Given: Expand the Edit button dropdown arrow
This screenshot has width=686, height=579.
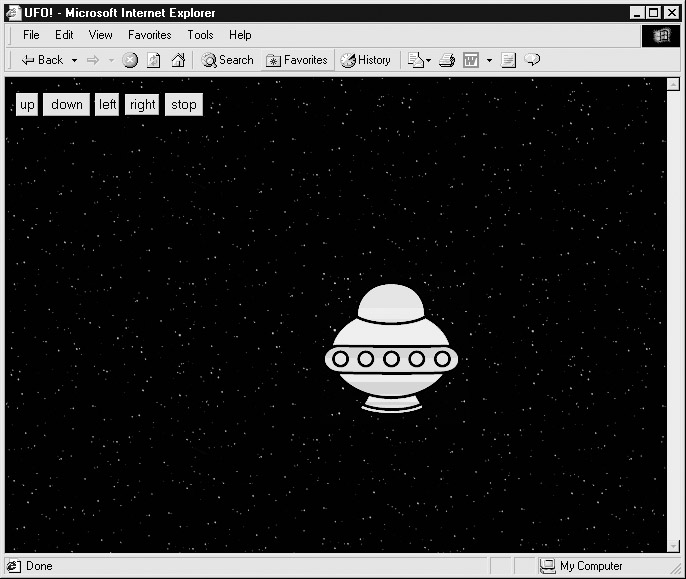Looking at the screenshot, I should point(489,60).
